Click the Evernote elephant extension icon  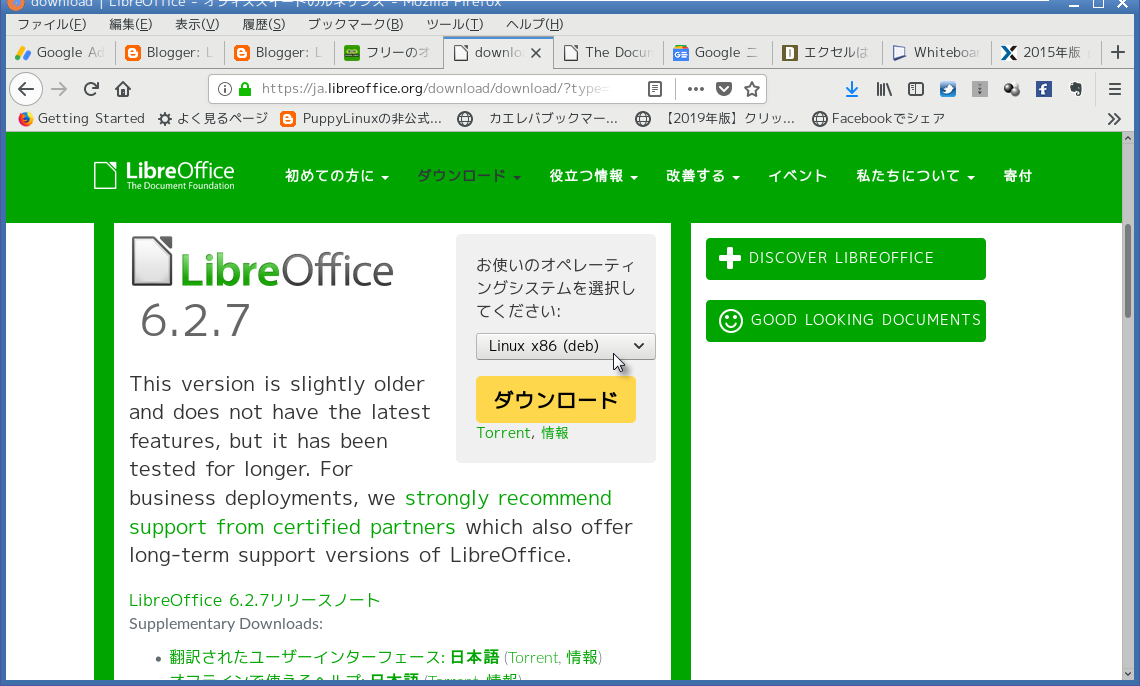1075,89
